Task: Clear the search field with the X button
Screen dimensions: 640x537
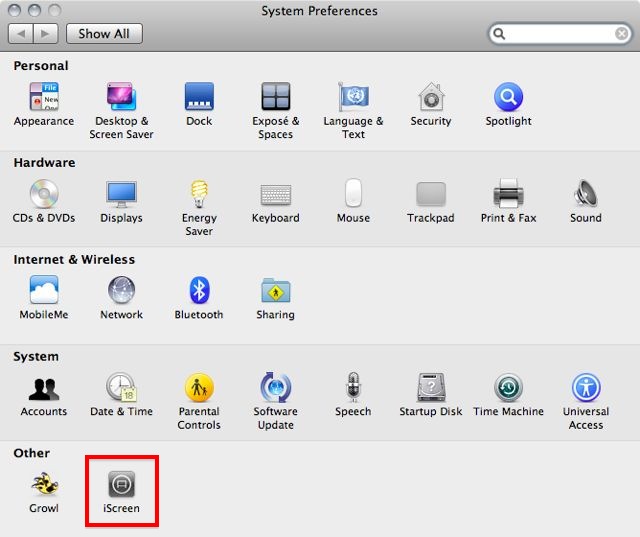Action: click(621, 33)
